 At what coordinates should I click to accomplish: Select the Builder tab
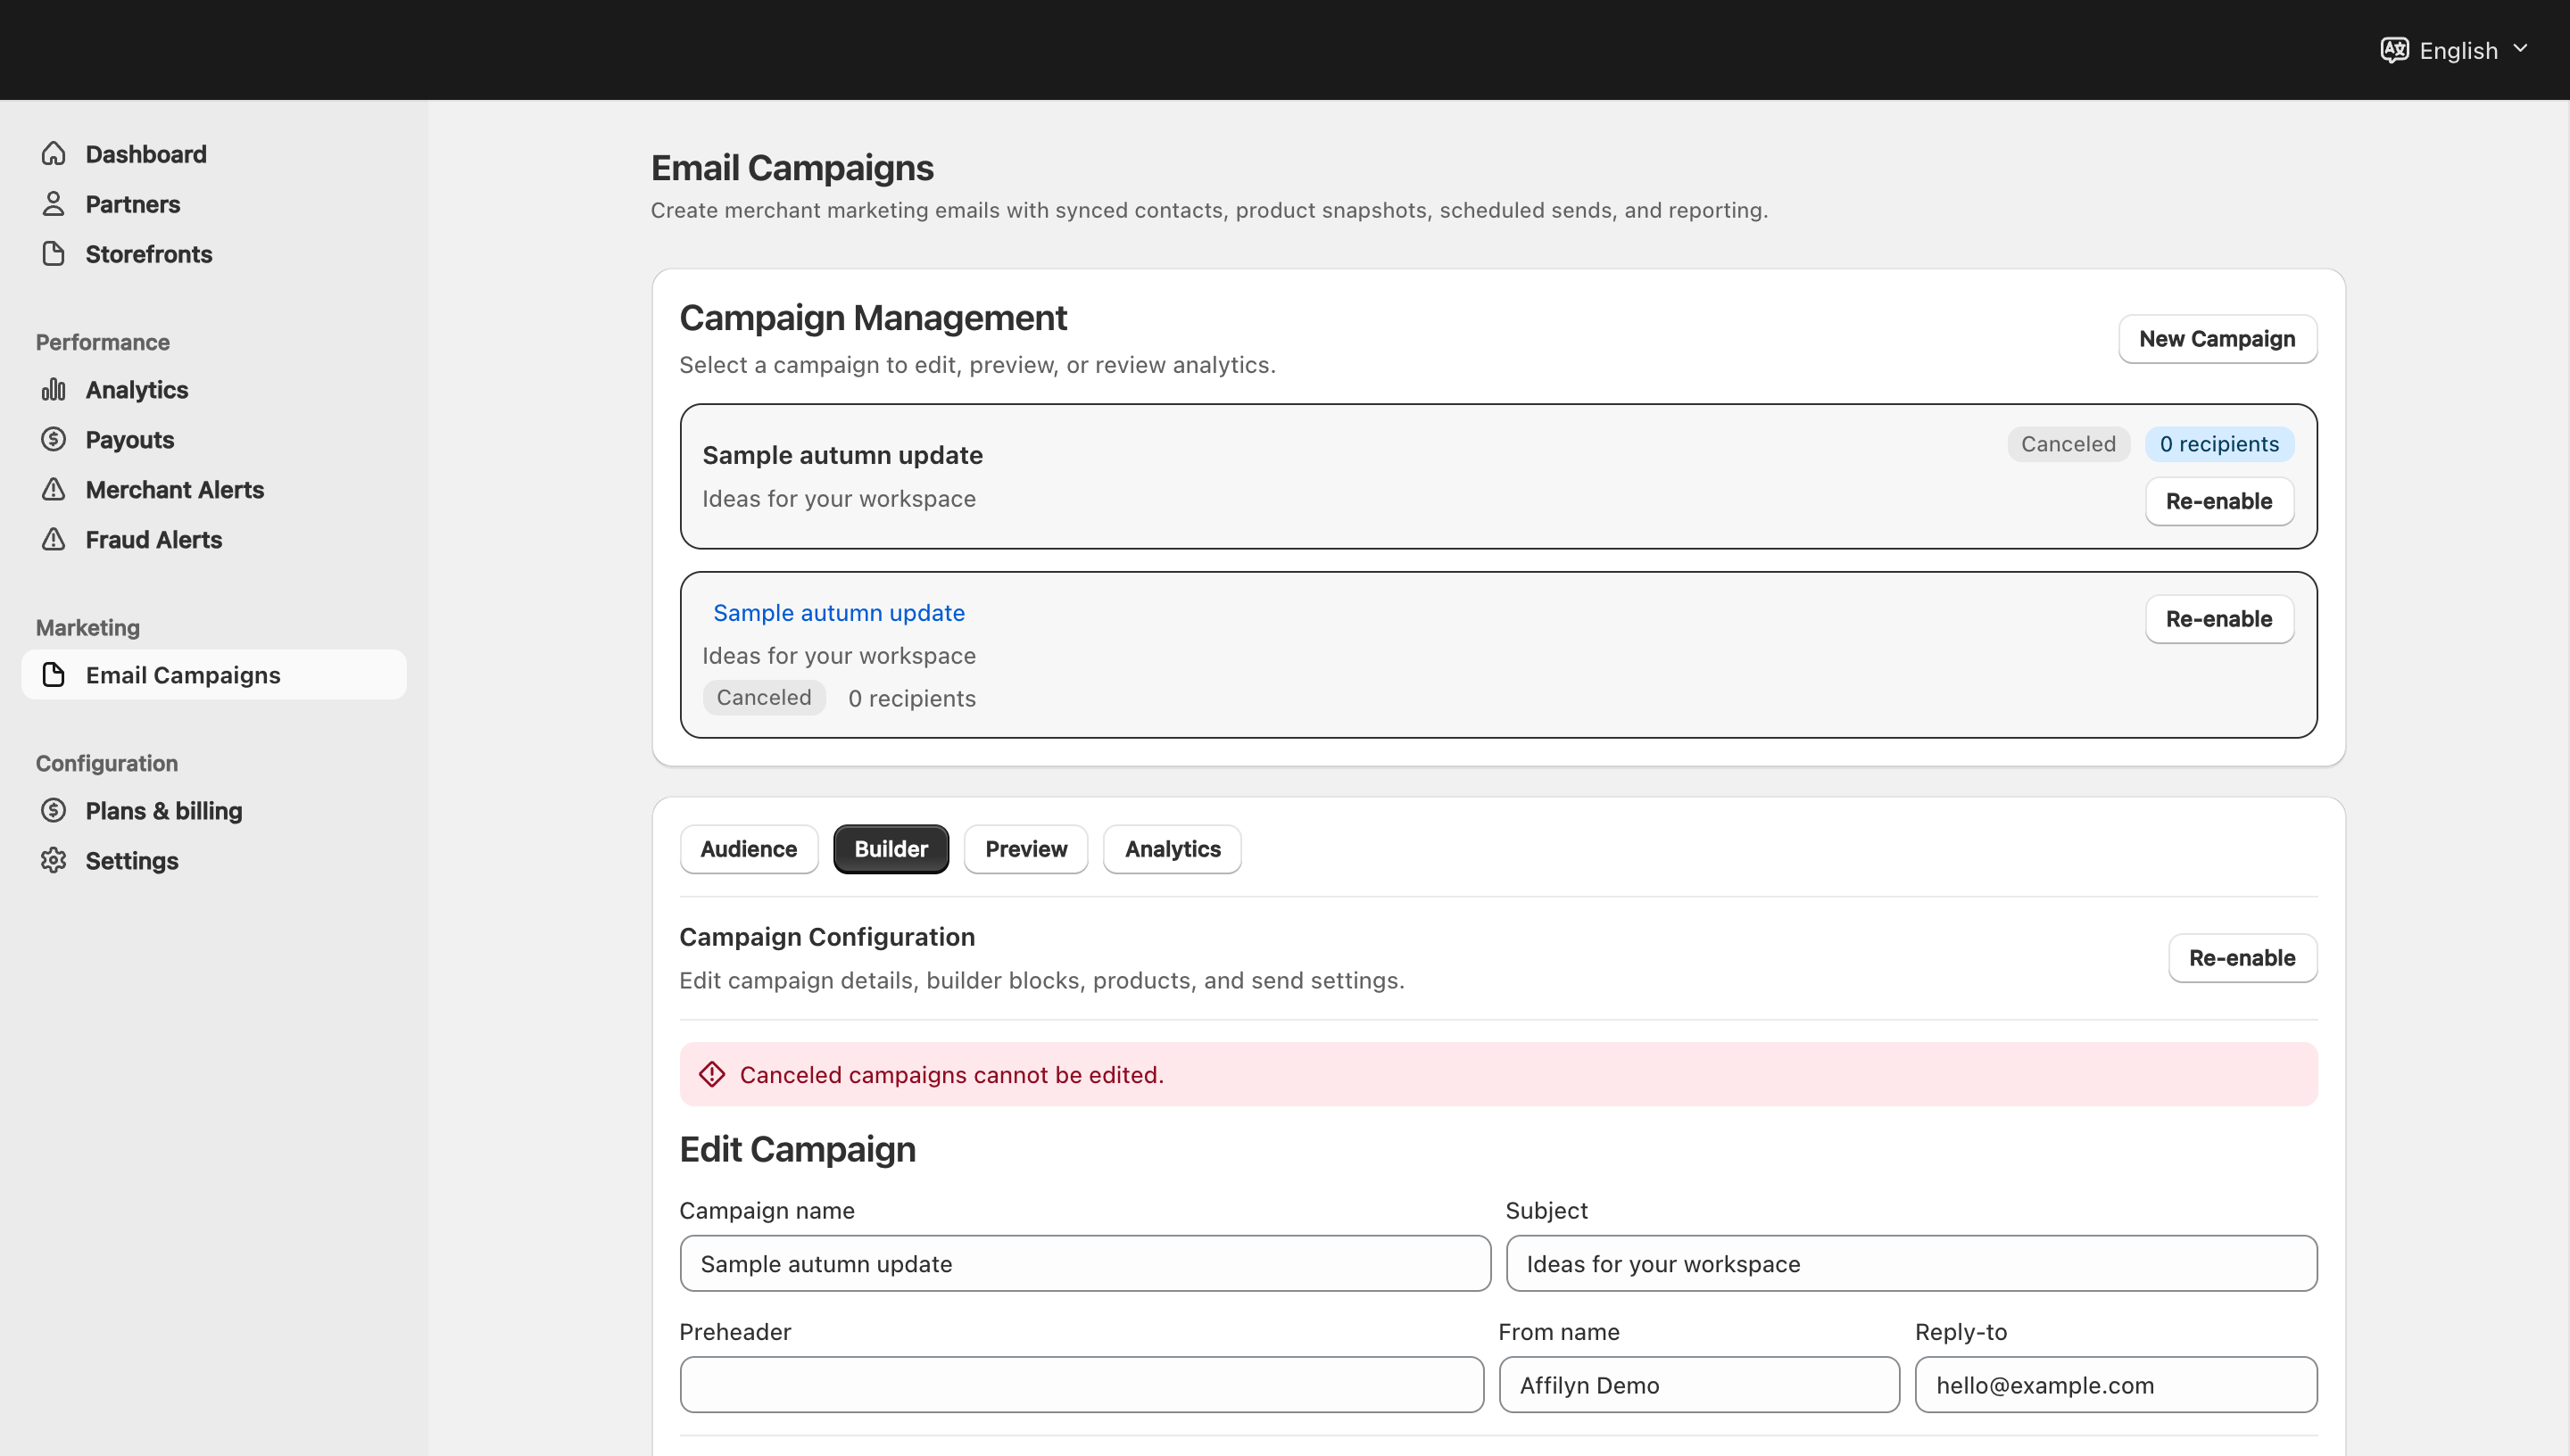(x=891, y=849)
